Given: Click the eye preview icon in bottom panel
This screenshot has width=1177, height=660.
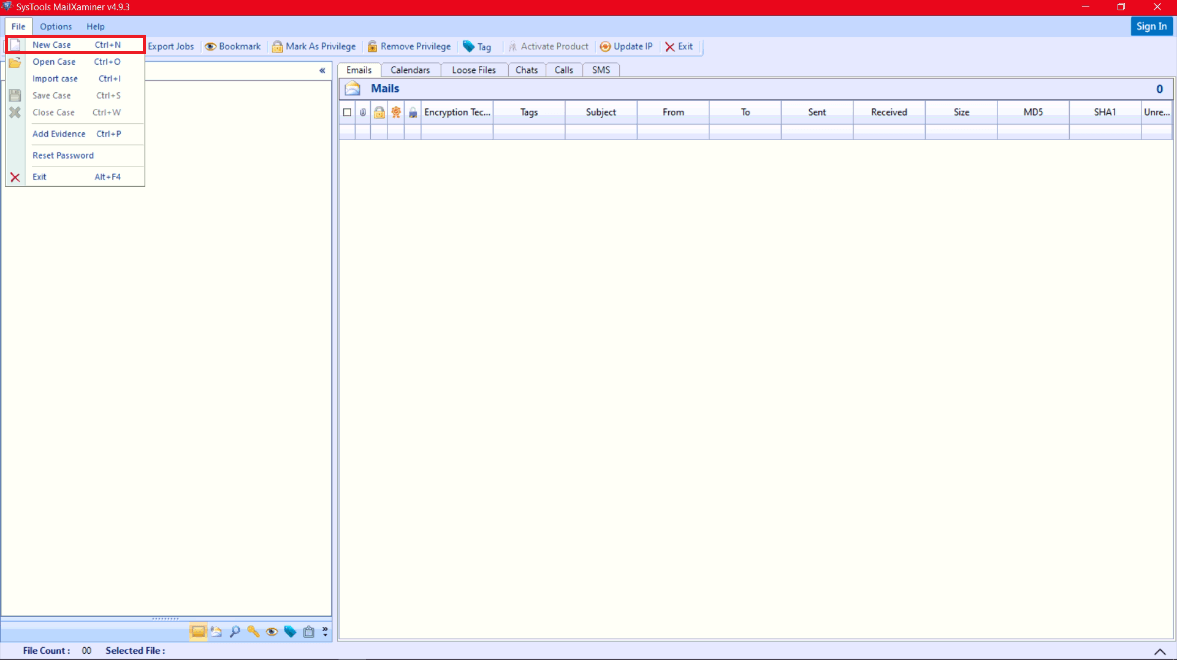Looking at the screenshot, I should click(x=271, y=631).
